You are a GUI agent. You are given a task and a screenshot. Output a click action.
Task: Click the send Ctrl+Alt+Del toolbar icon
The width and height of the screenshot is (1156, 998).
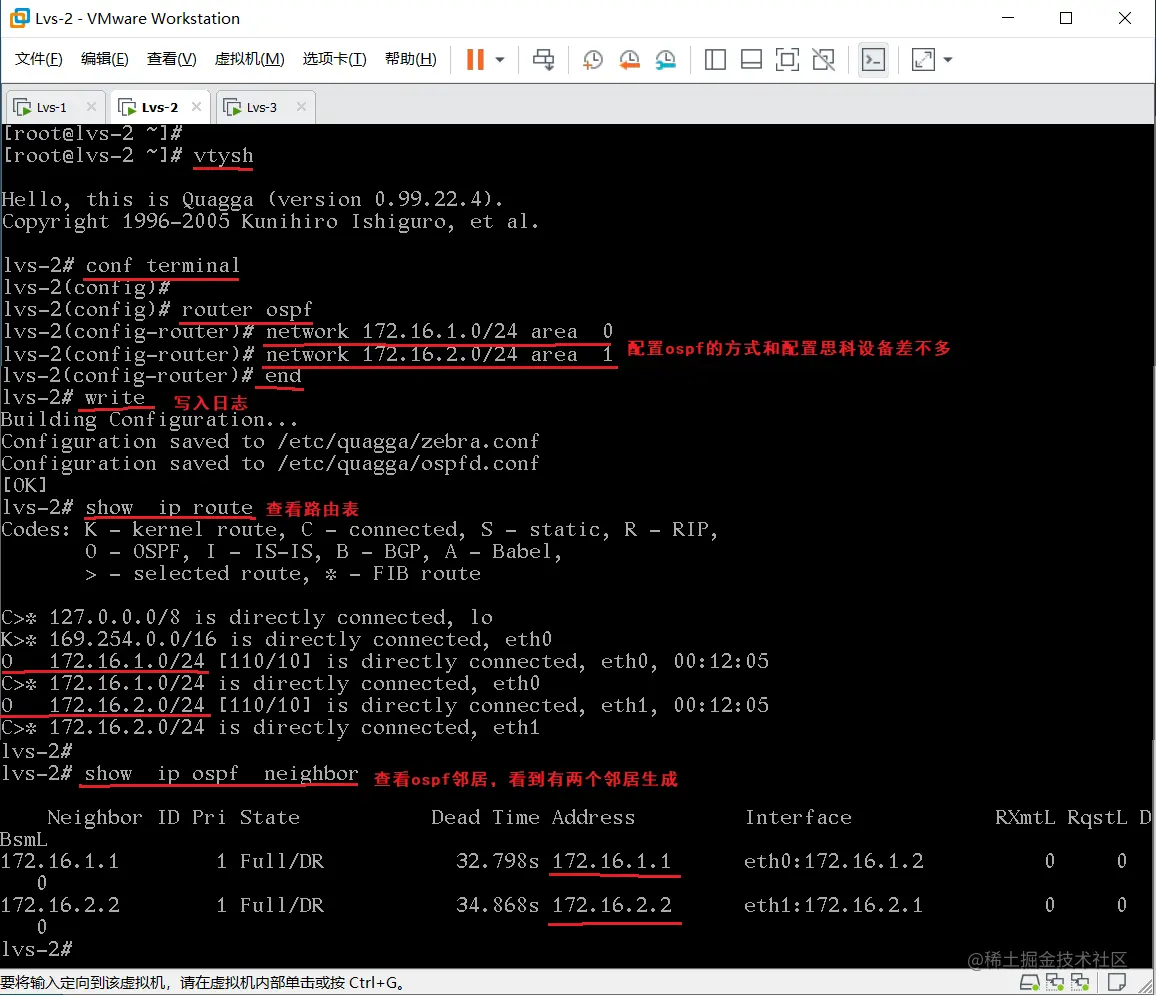pyautogui.click(x=543, y=60)
